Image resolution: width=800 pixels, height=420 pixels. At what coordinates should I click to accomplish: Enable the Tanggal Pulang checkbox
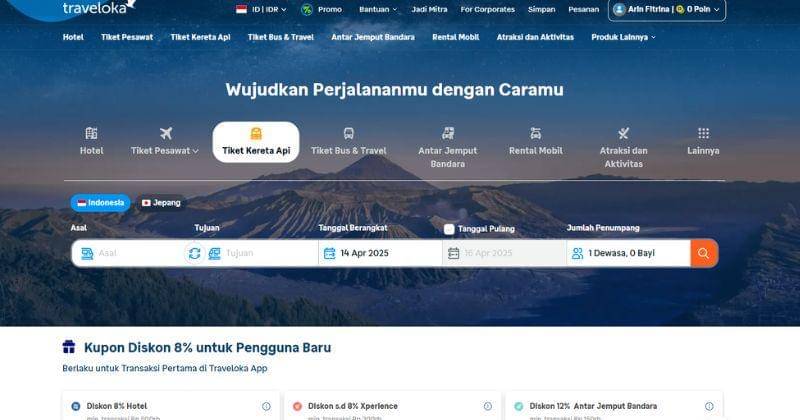tap(449, 229)
